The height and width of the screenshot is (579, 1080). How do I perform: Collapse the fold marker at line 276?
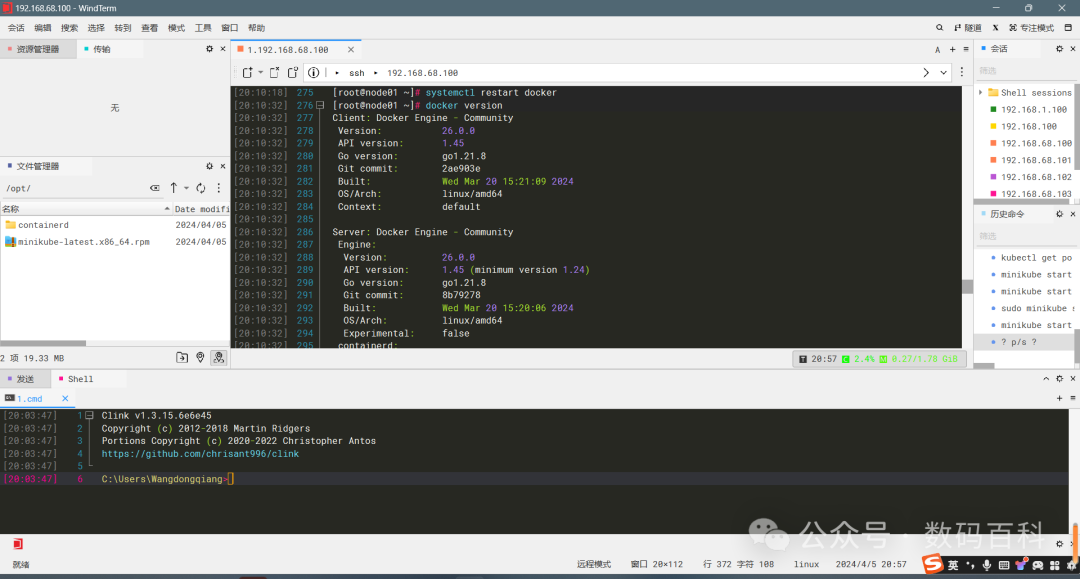(x=320, y=105)
